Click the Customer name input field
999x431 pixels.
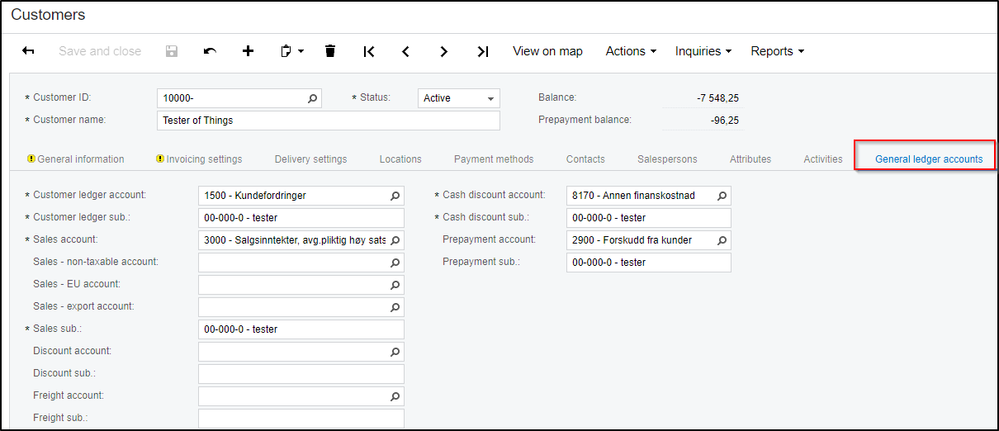pyautogui.click(x=328, y=121)
